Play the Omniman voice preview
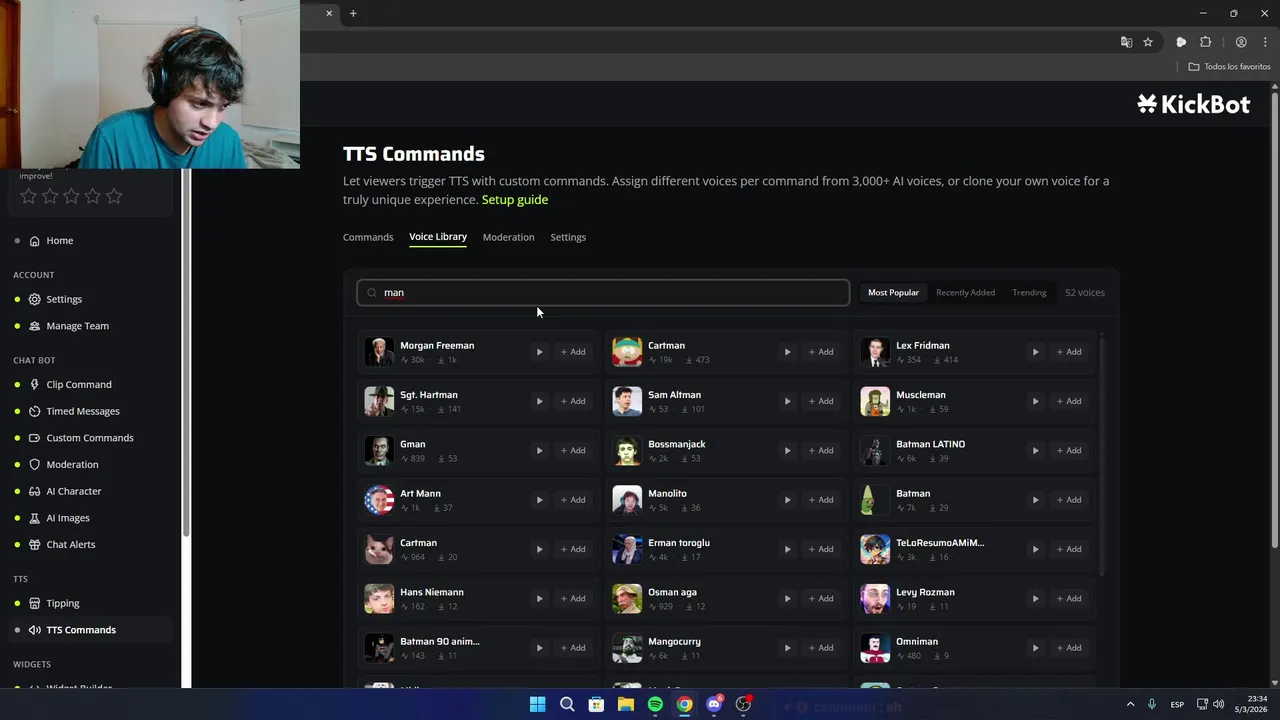1280x720 pixels. pos(1035,648)
